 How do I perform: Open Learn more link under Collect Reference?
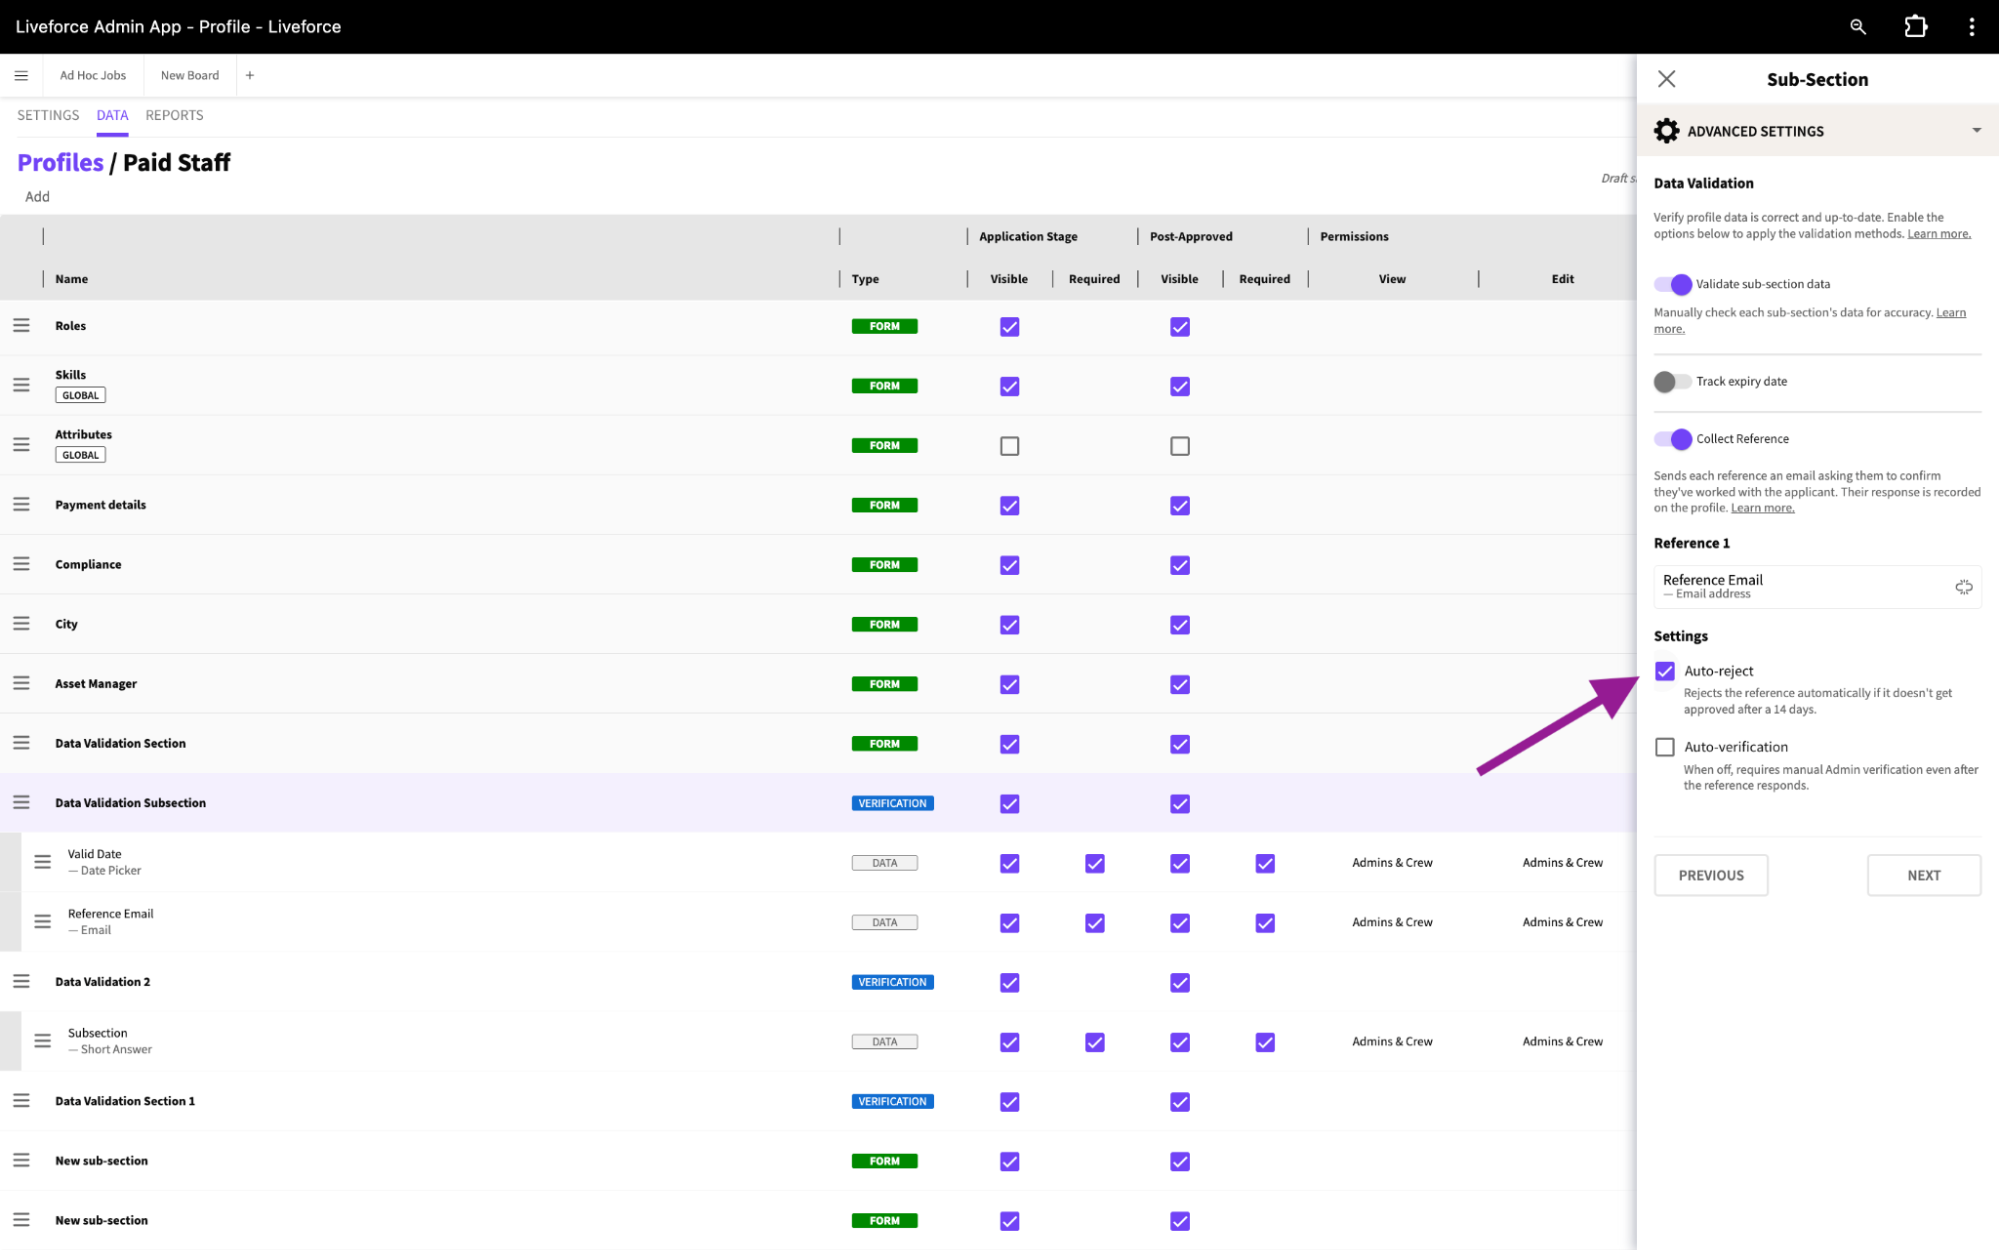click(1762, 508)
